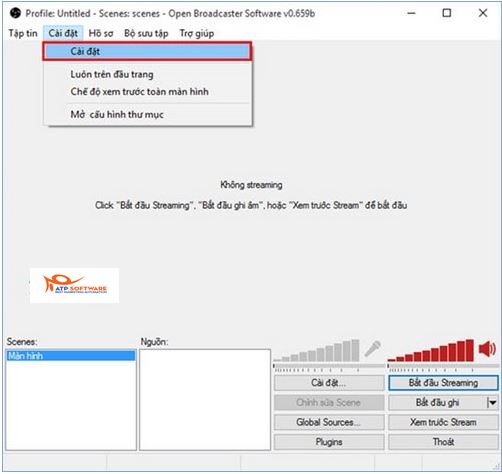The width and height of the screenshot is (502, 474).
Task: Expand the Bắt đầu ghi dropdown arrow
Action: click(492, 403)
